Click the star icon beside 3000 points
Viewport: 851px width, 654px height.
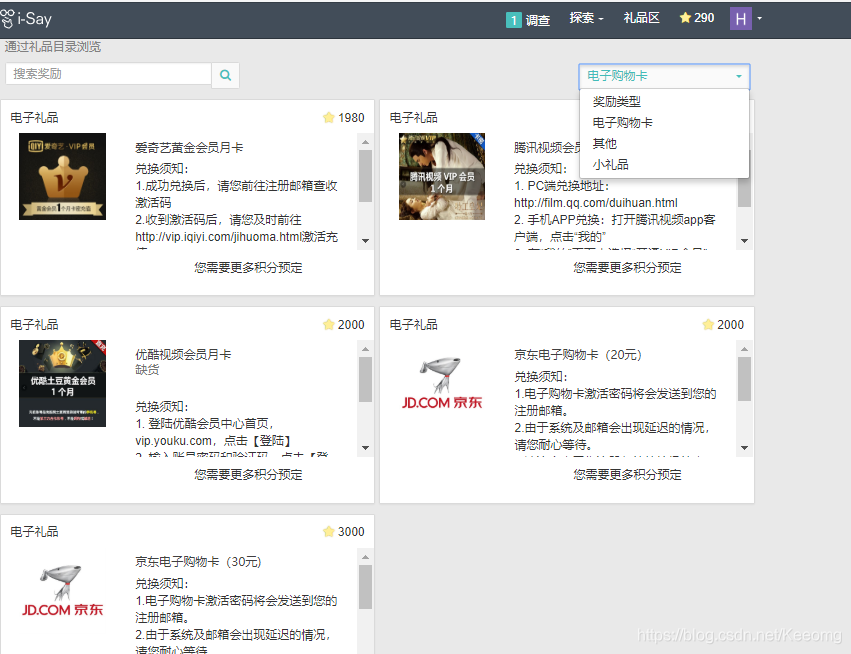click(328, 531)
